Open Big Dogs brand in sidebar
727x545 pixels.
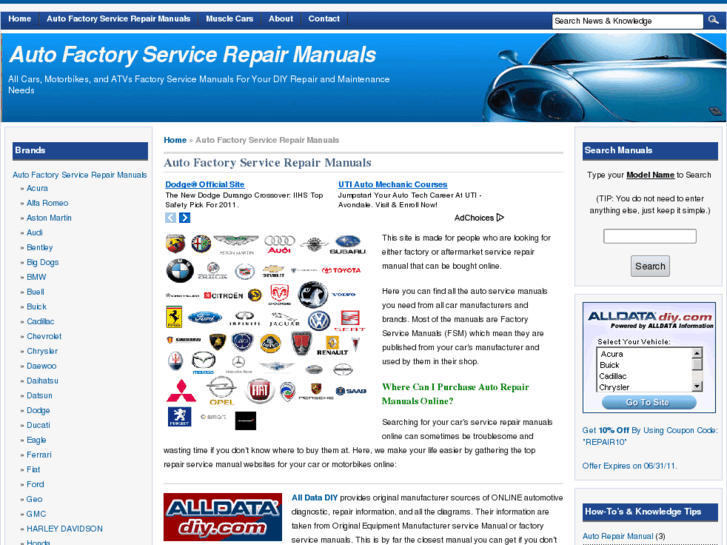tap(43, 263)
